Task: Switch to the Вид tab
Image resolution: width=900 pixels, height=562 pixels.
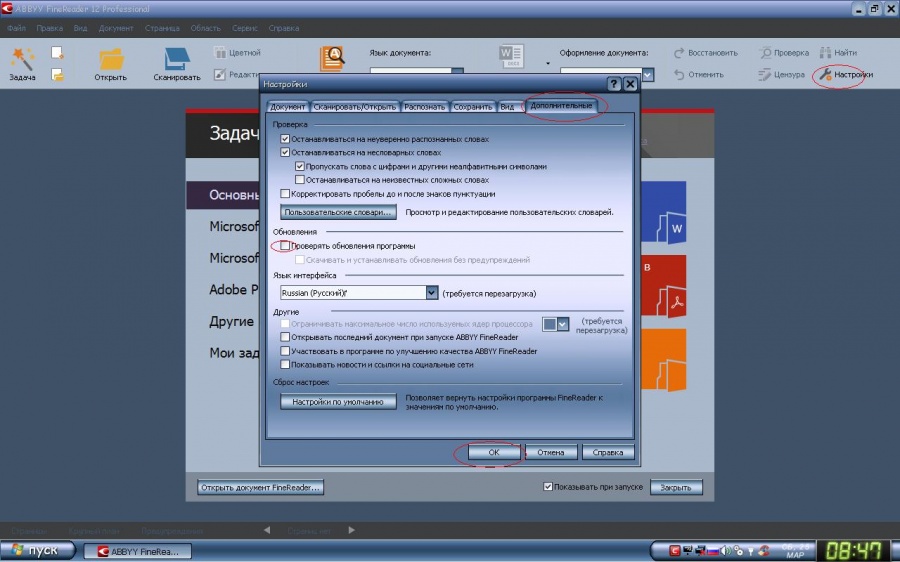Action: 507,107
